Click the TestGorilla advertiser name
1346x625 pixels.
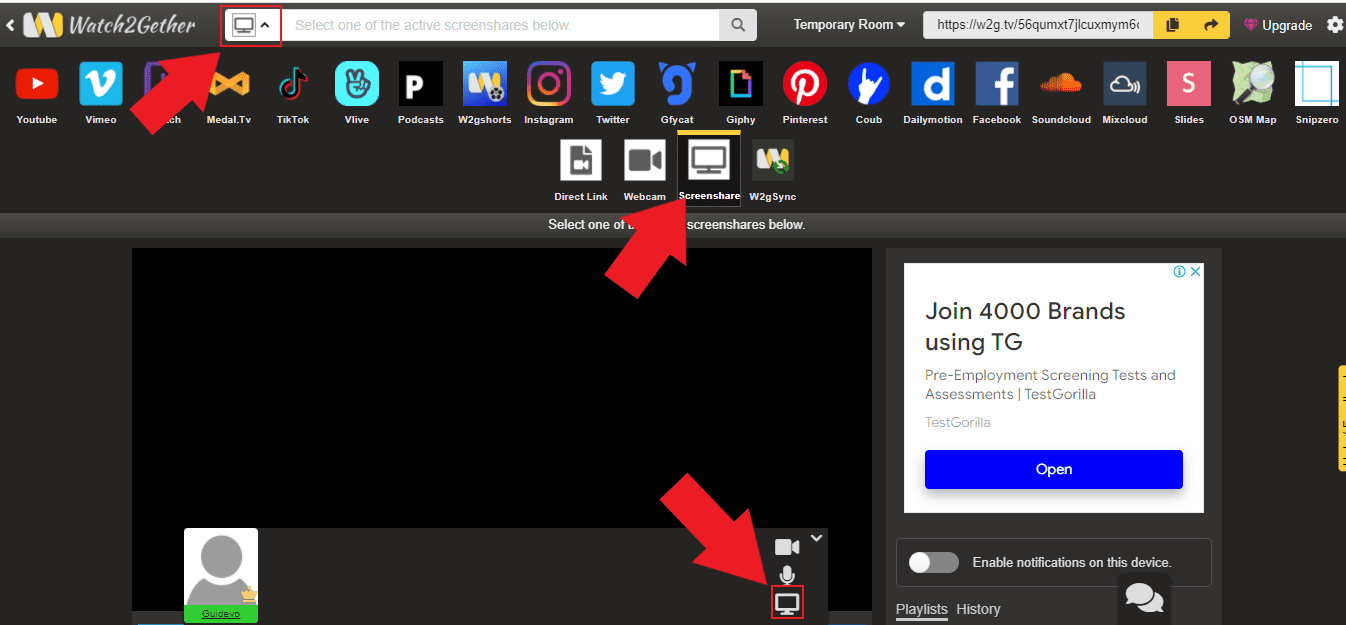tap(958, 422)
